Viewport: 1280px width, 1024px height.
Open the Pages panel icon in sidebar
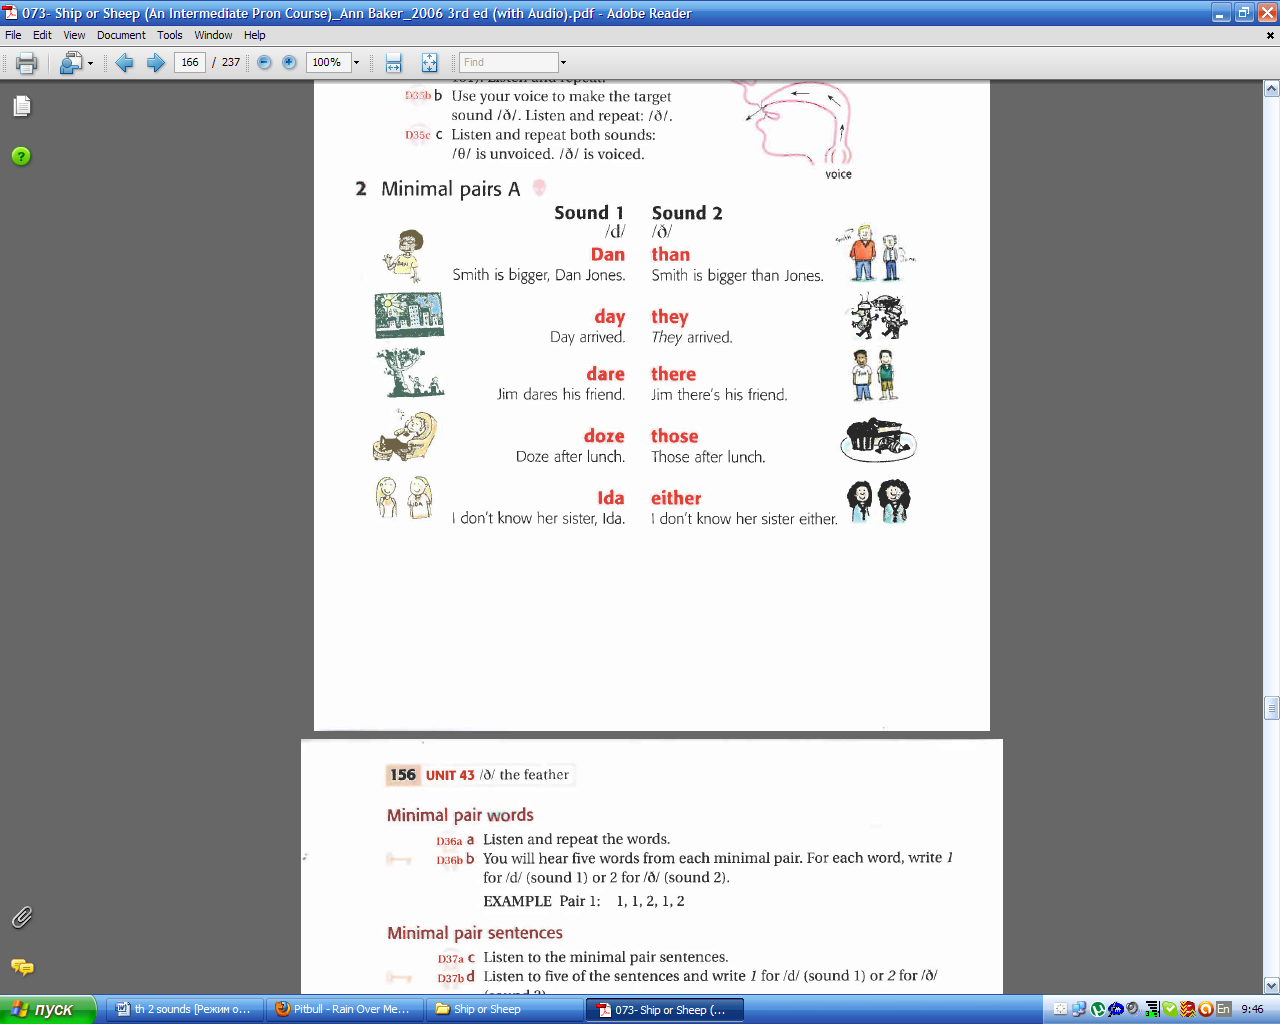[22, 106]
